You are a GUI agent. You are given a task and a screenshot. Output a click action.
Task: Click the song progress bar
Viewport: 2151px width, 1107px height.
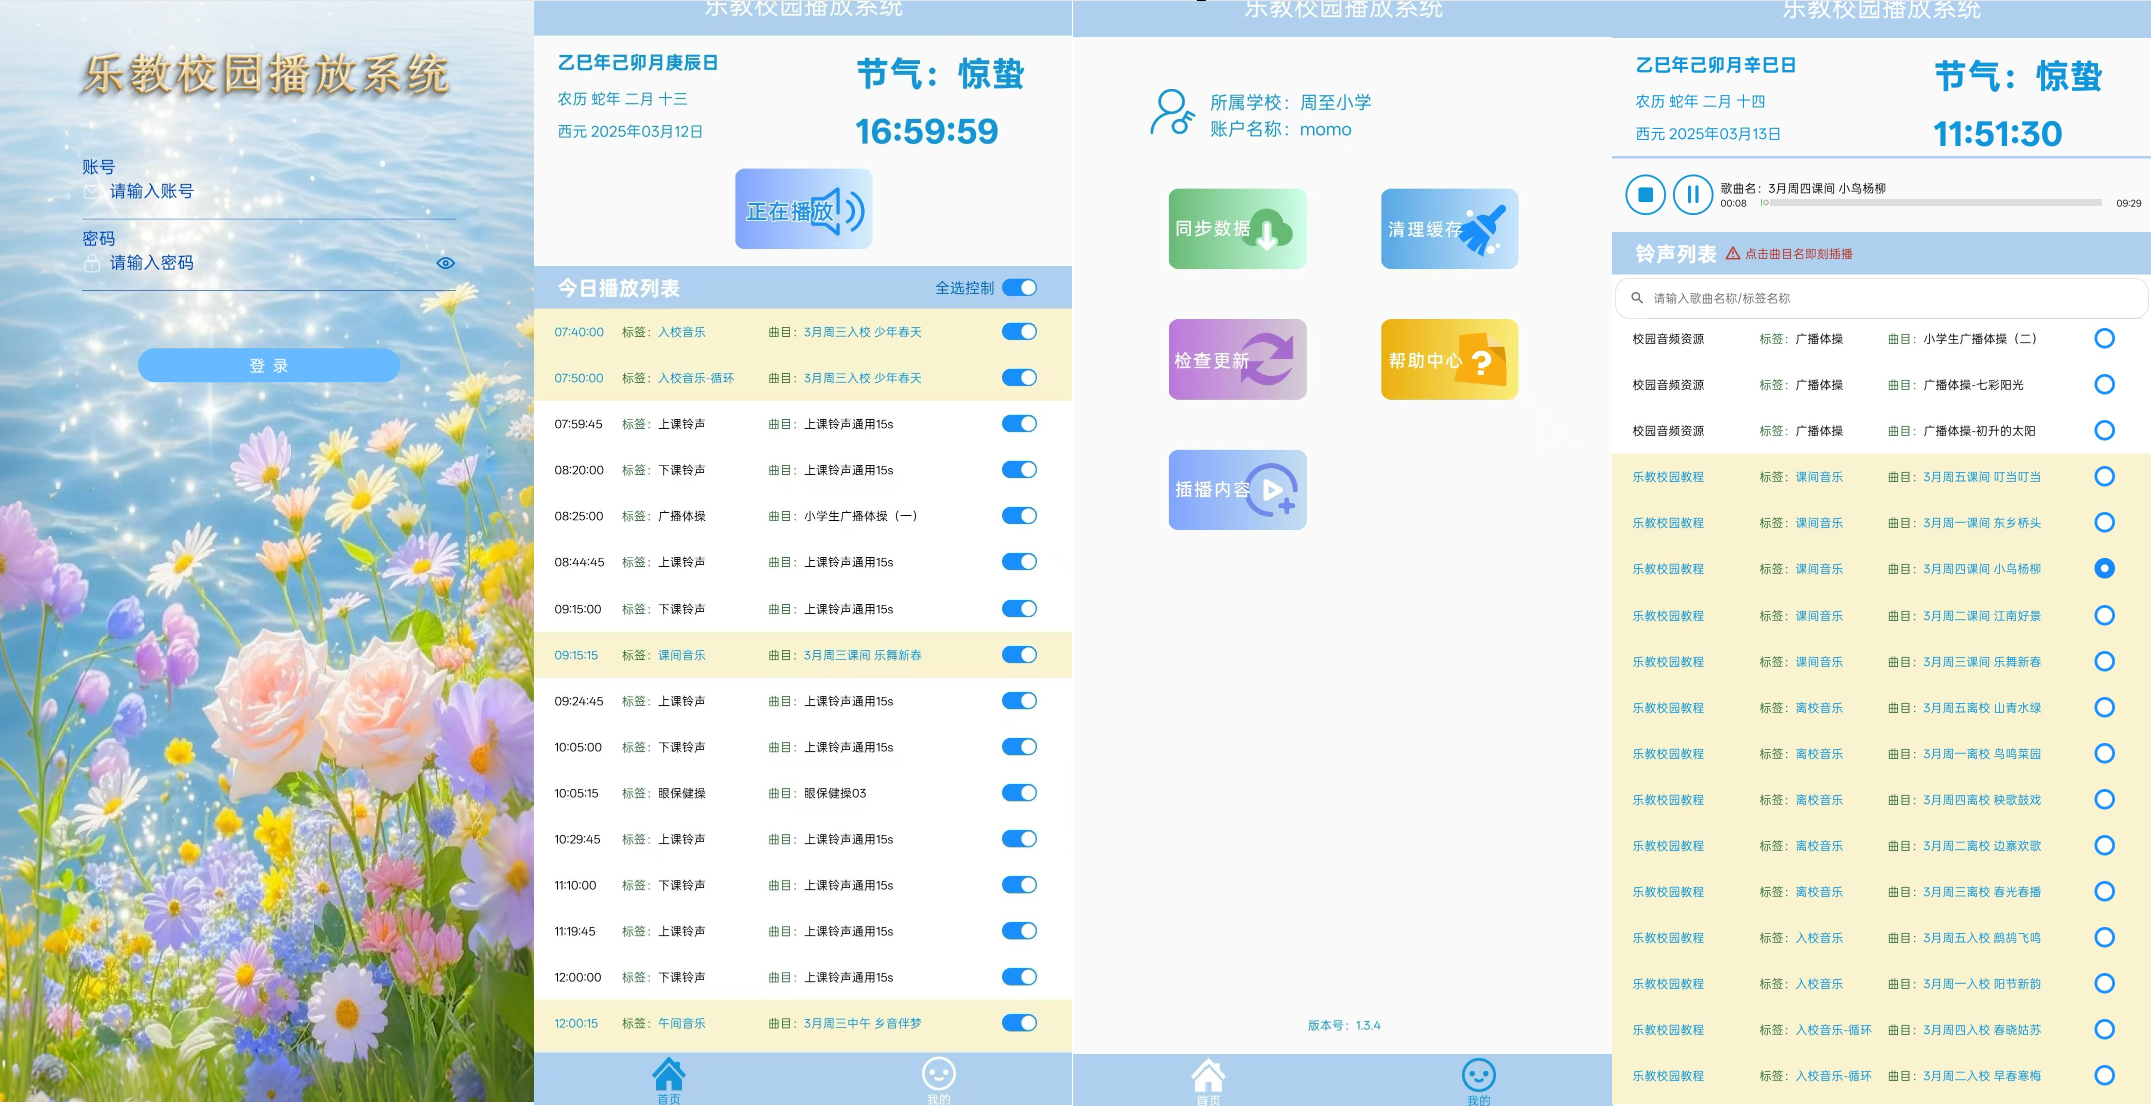[1930, 203]
